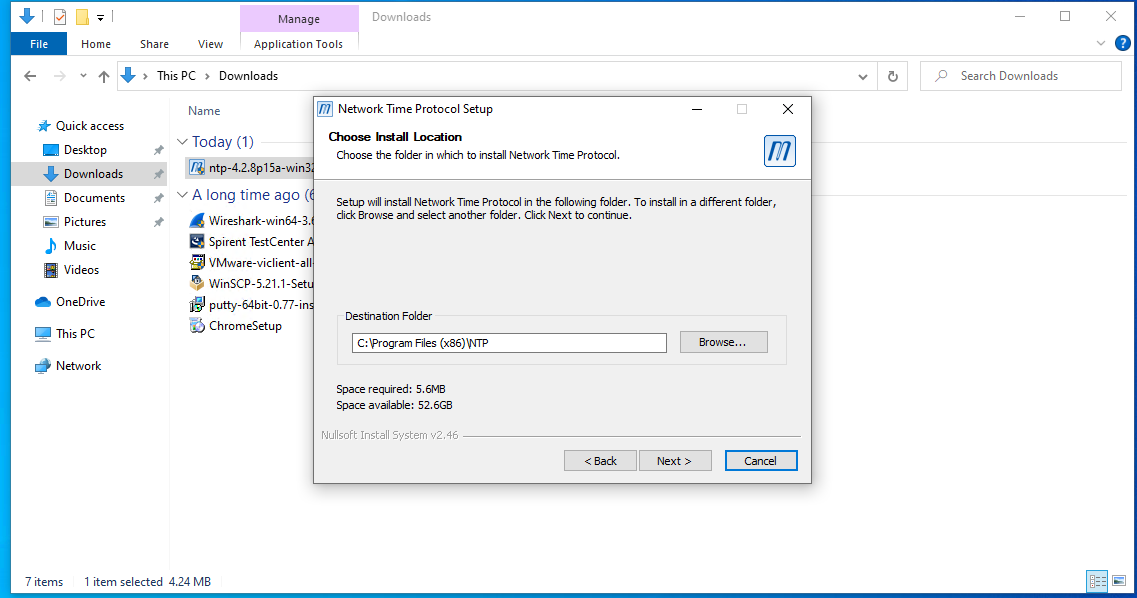Refresh the Downloads folder
1137x598 pixels.
893,76
